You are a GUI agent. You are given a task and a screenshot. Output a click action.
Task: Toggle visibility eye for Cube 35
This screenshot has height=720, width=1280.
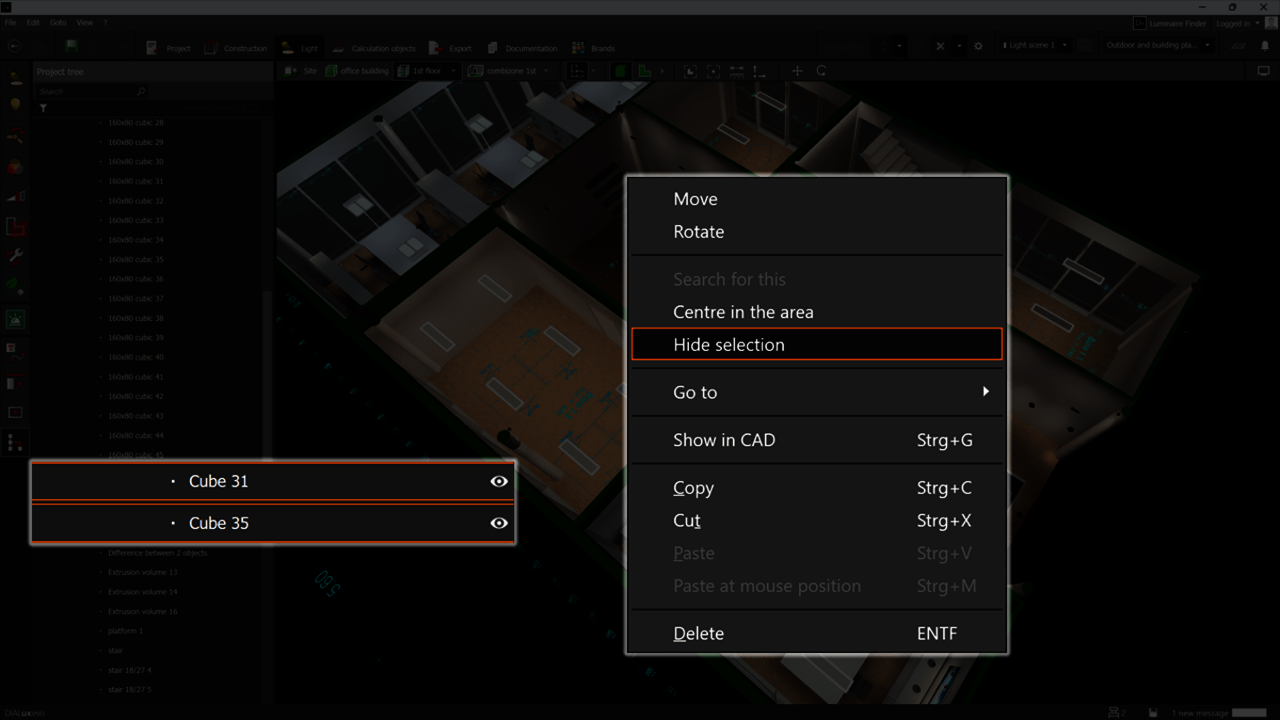(499, 523)
